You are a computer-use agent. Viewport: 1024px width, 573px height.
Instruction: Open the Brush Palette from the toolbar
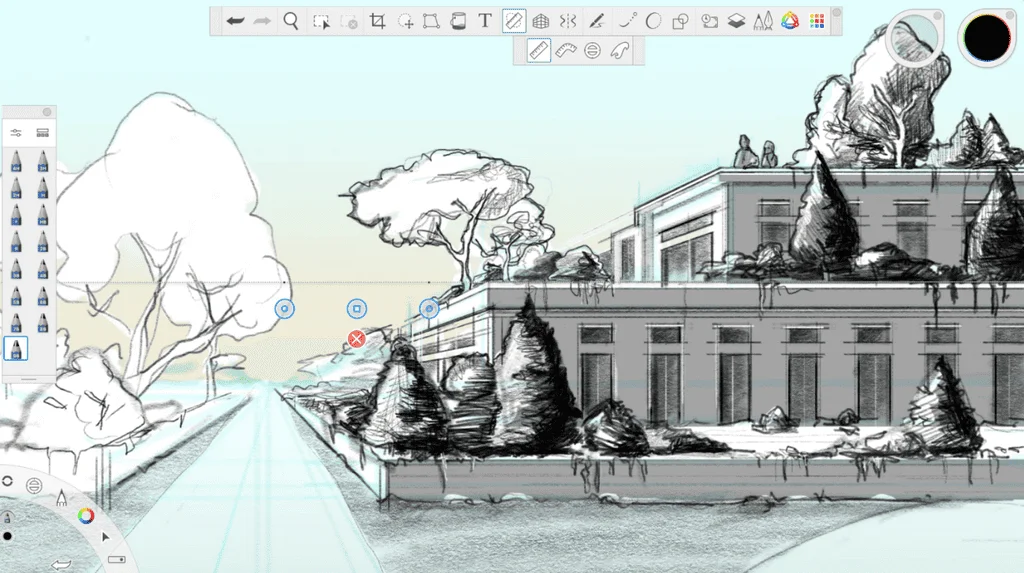click(x=763, y=22)
